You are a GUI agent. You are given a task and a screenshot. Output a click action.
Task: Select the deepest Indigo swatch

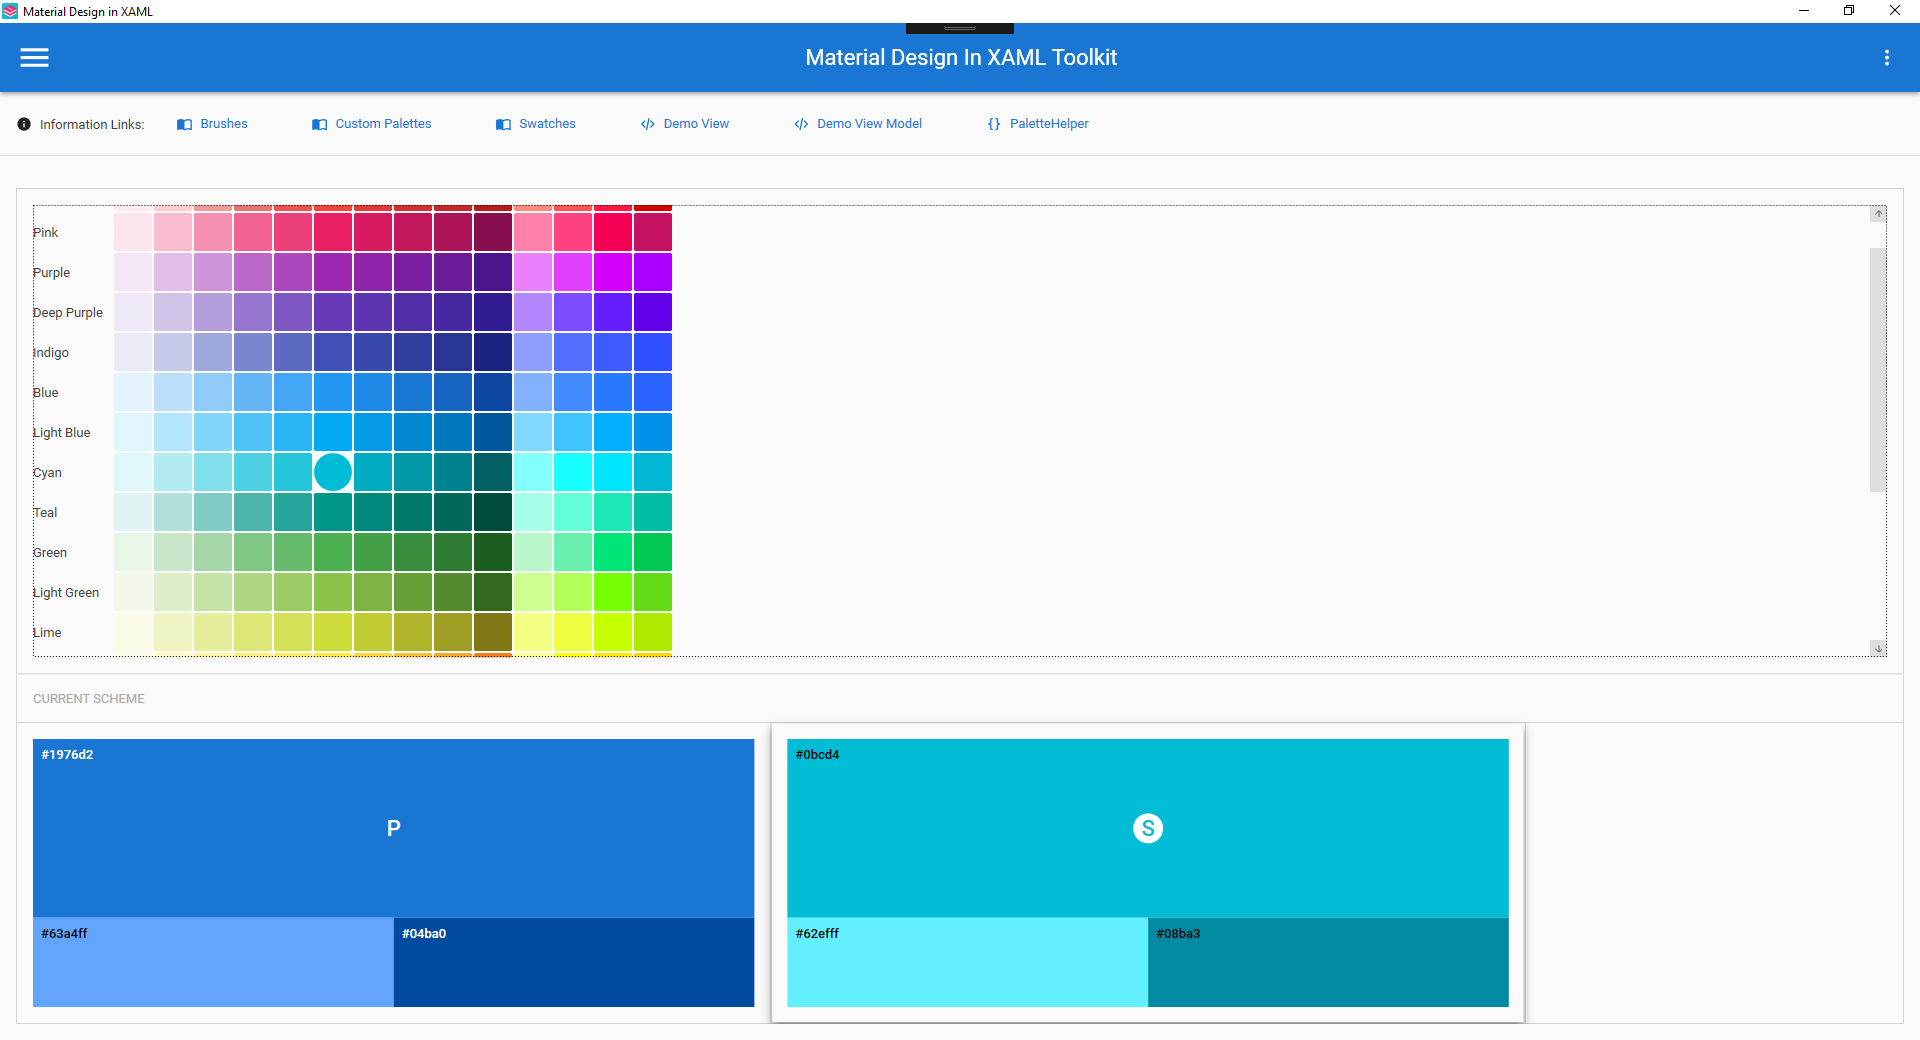pos(492,352)
